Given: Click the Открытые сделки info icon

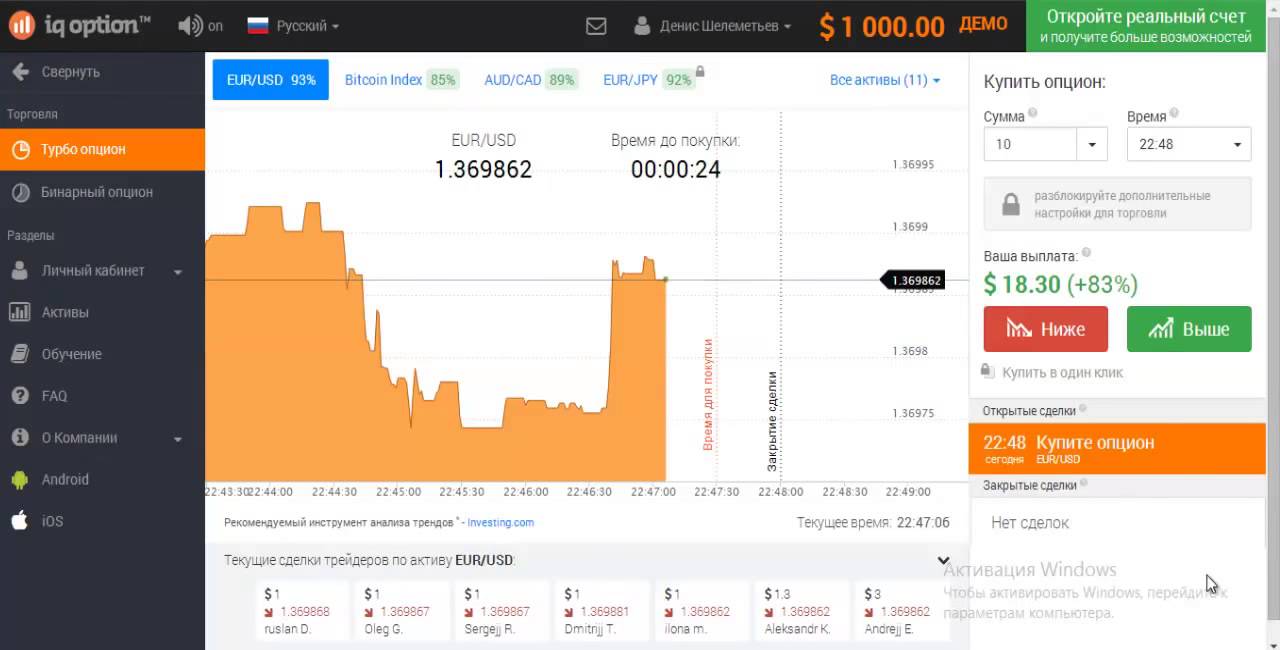Looking at the screenshot, I should coord(1083,409).
